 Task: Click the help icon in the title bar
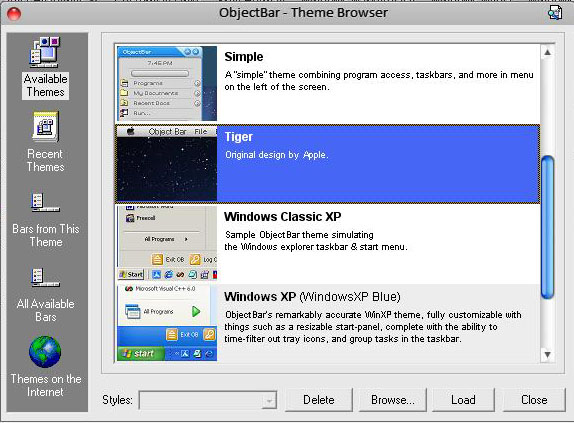(x=555, y=13)
